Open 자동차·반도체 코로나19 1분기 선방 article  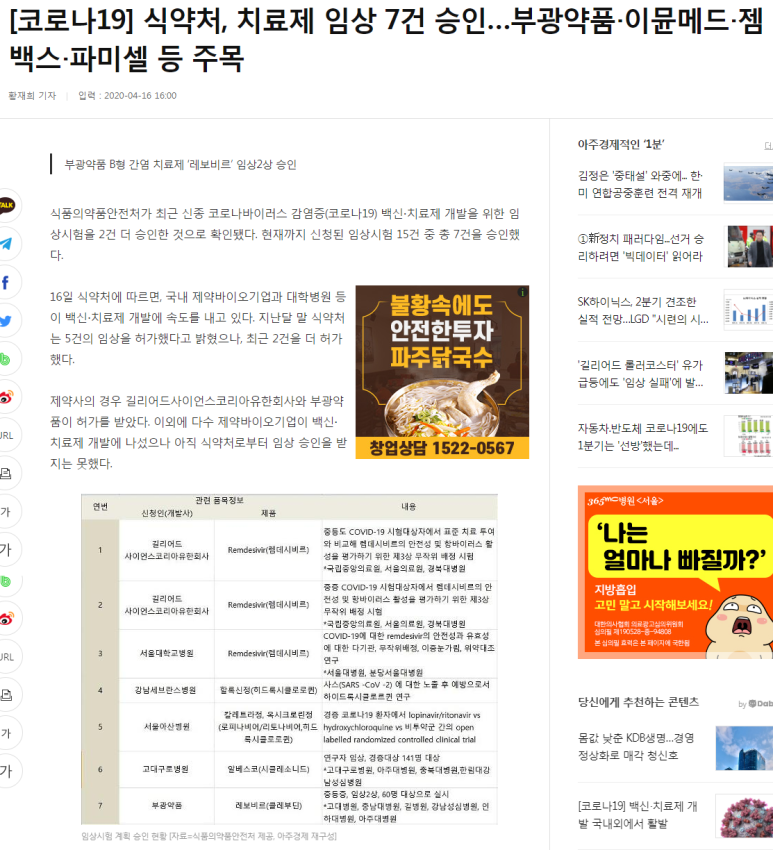click(643, 437)
